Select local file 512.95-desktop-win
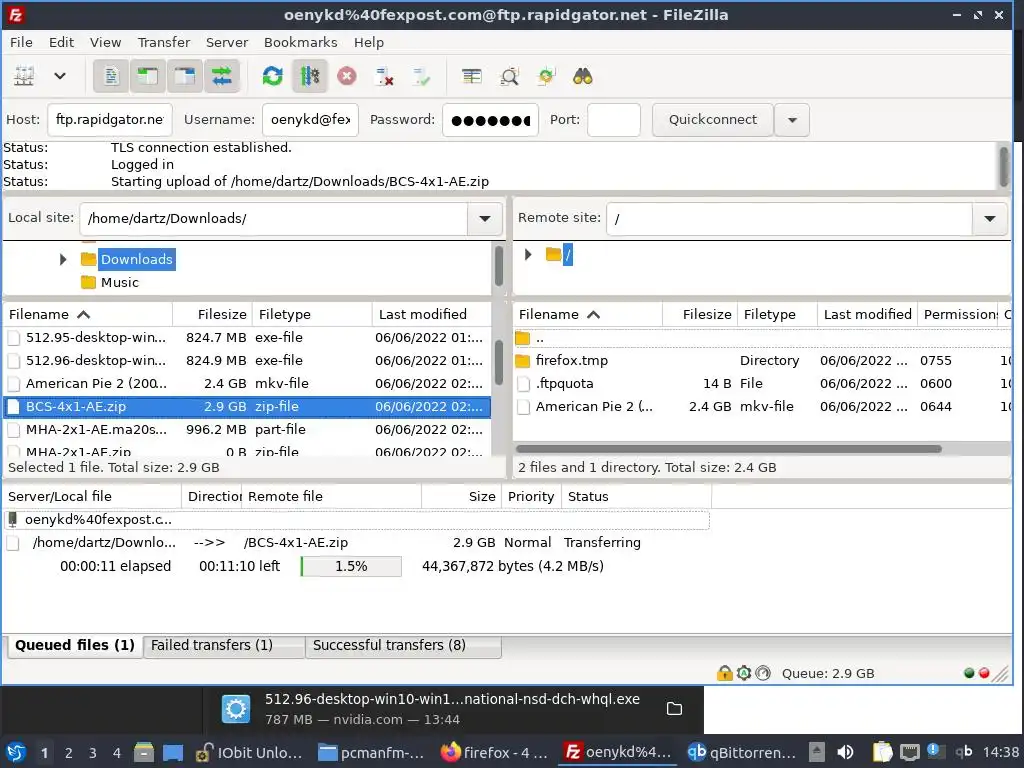The image size is (1024, 768). (x=247, y=338)
